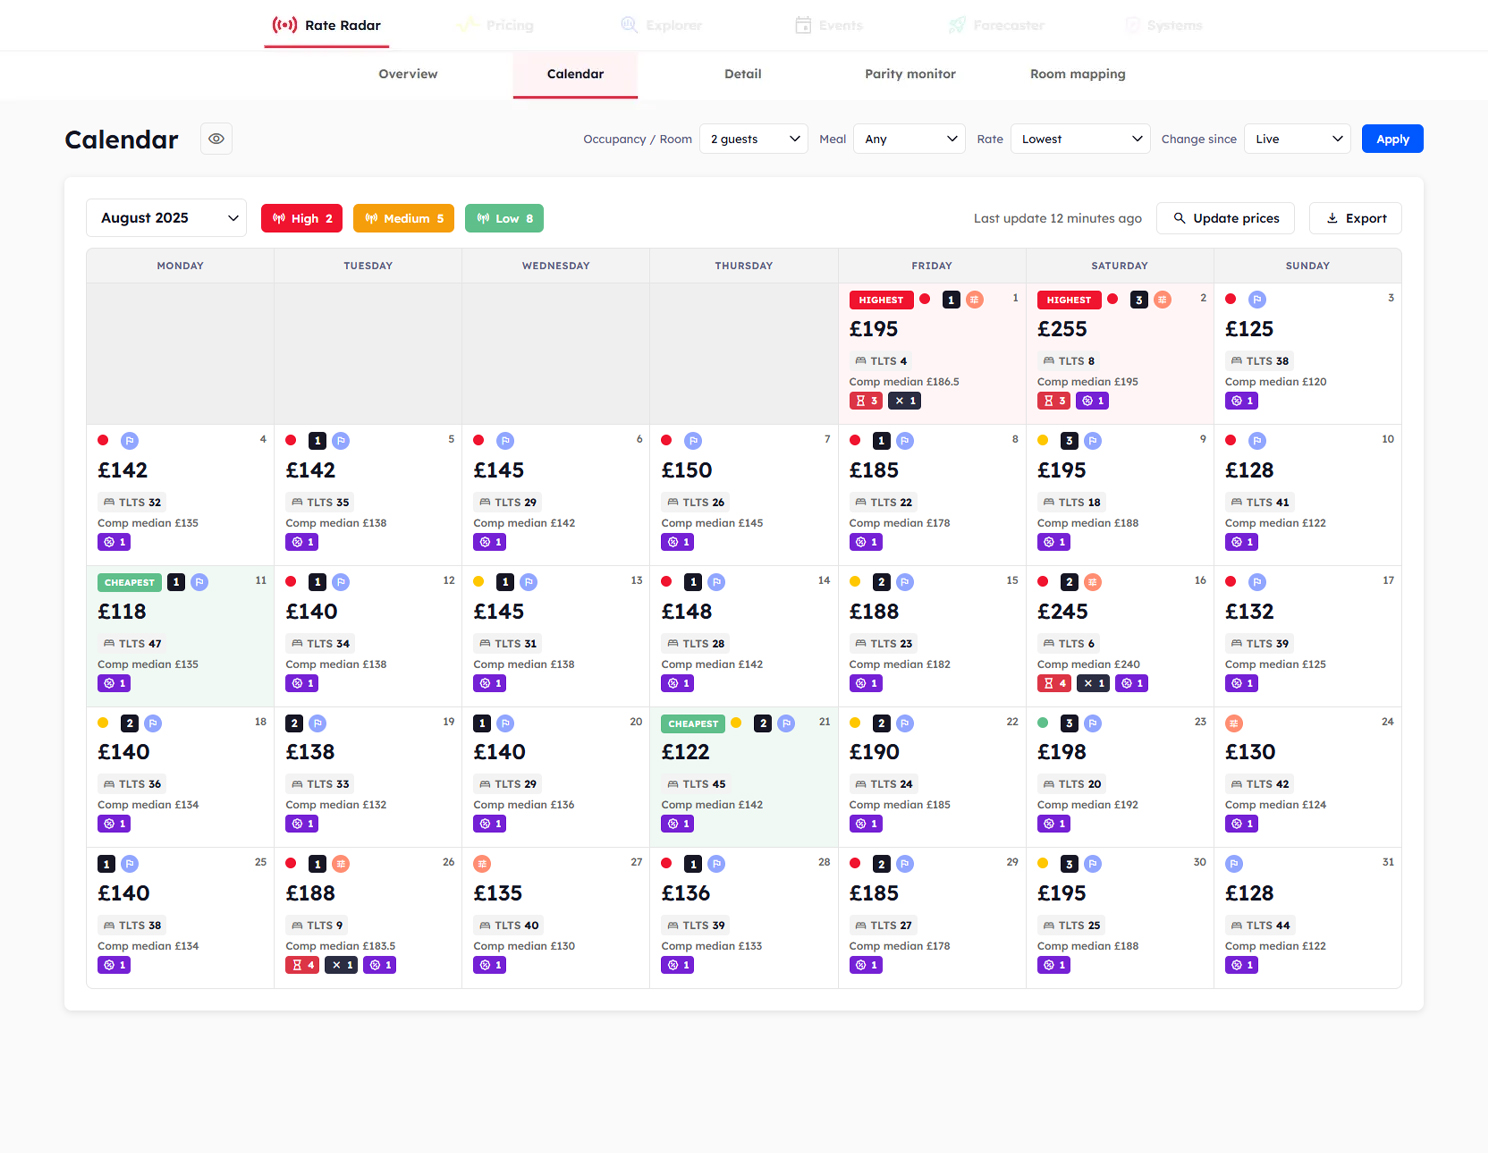Switch to the Overview tab

[408, 74]
